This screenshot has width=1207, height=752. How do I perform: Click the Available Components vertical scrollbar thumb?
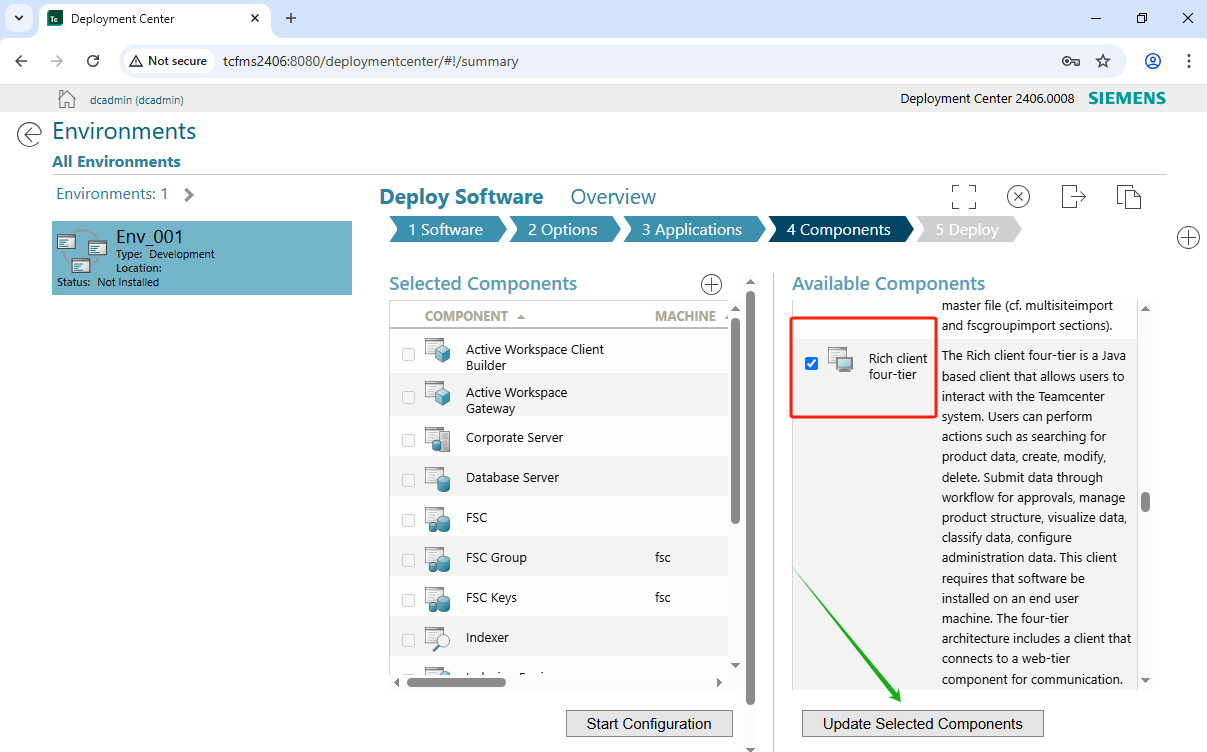[x=1146, y=502]
